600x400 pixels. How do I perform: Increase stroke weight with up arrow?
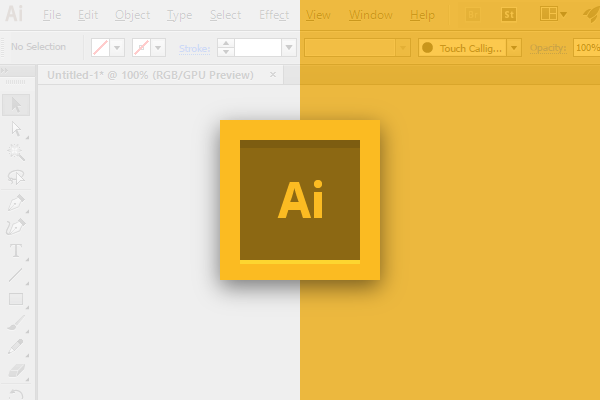point(226,43)
